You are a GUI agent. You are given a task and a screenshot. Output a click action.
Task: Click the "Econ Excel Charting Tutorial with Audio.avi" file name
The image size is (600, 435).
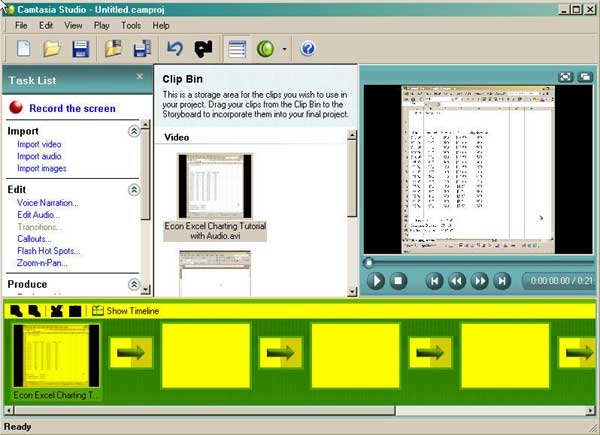[x=215, y=231]
